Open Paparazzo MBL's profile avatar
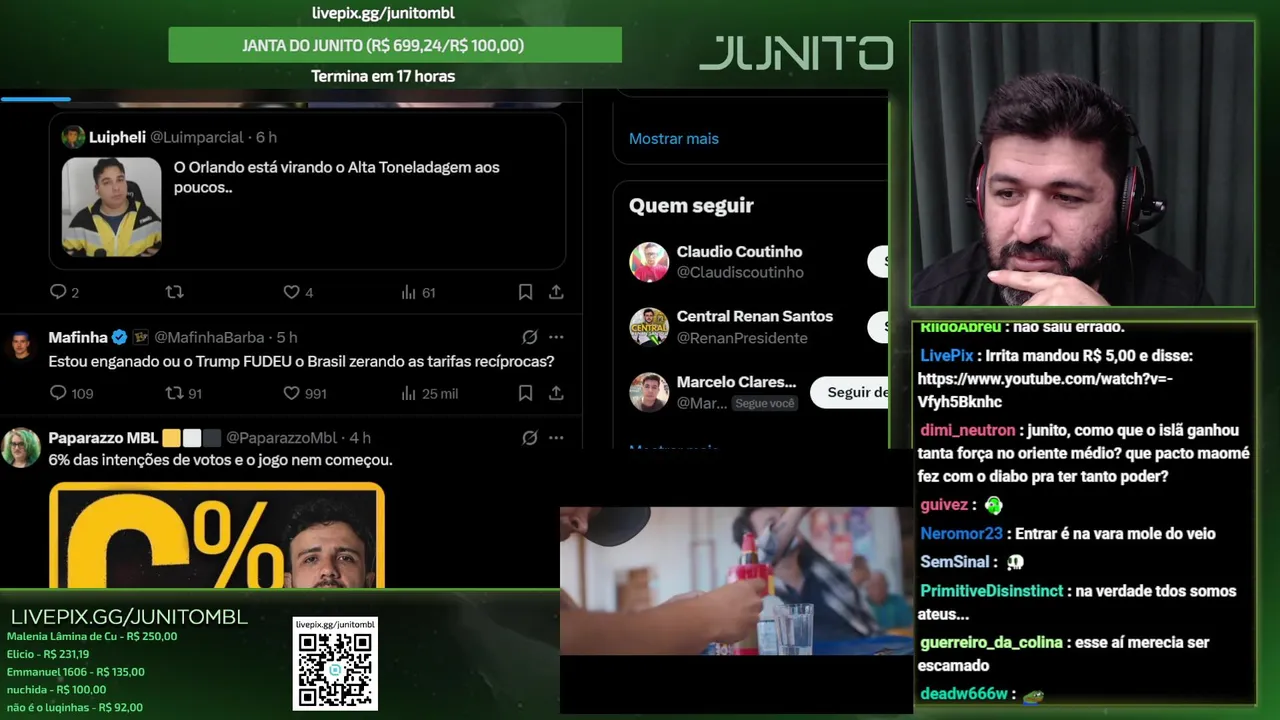 21,447
